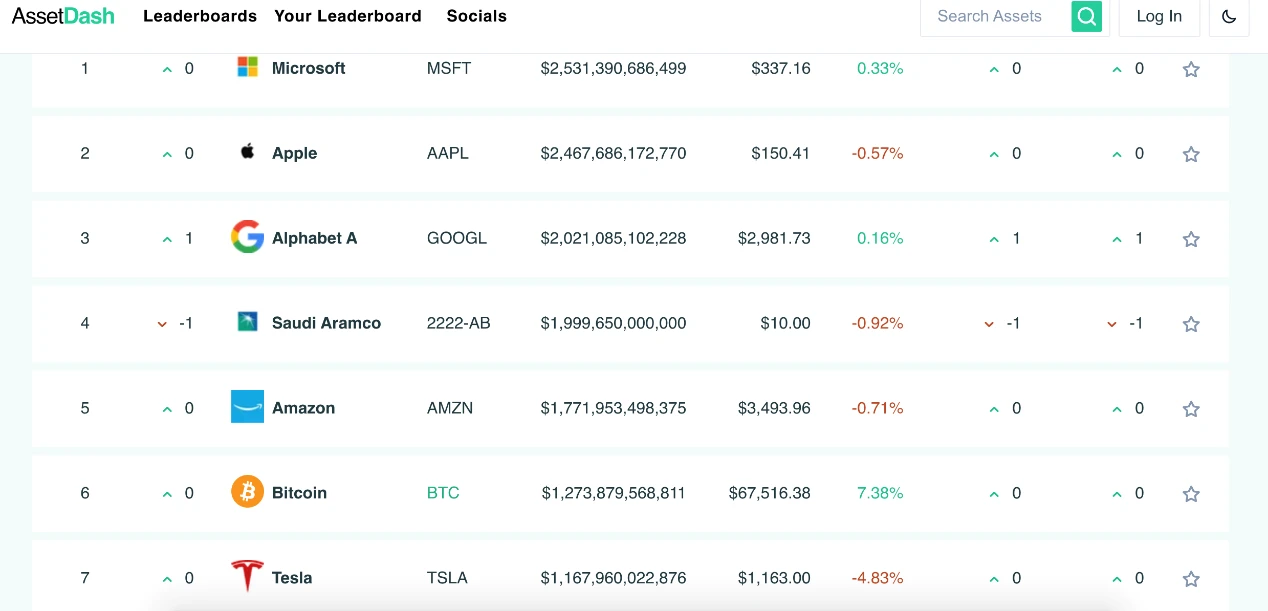Click the green search magnifier button

pyautogui.click(x=1086, y=16)
